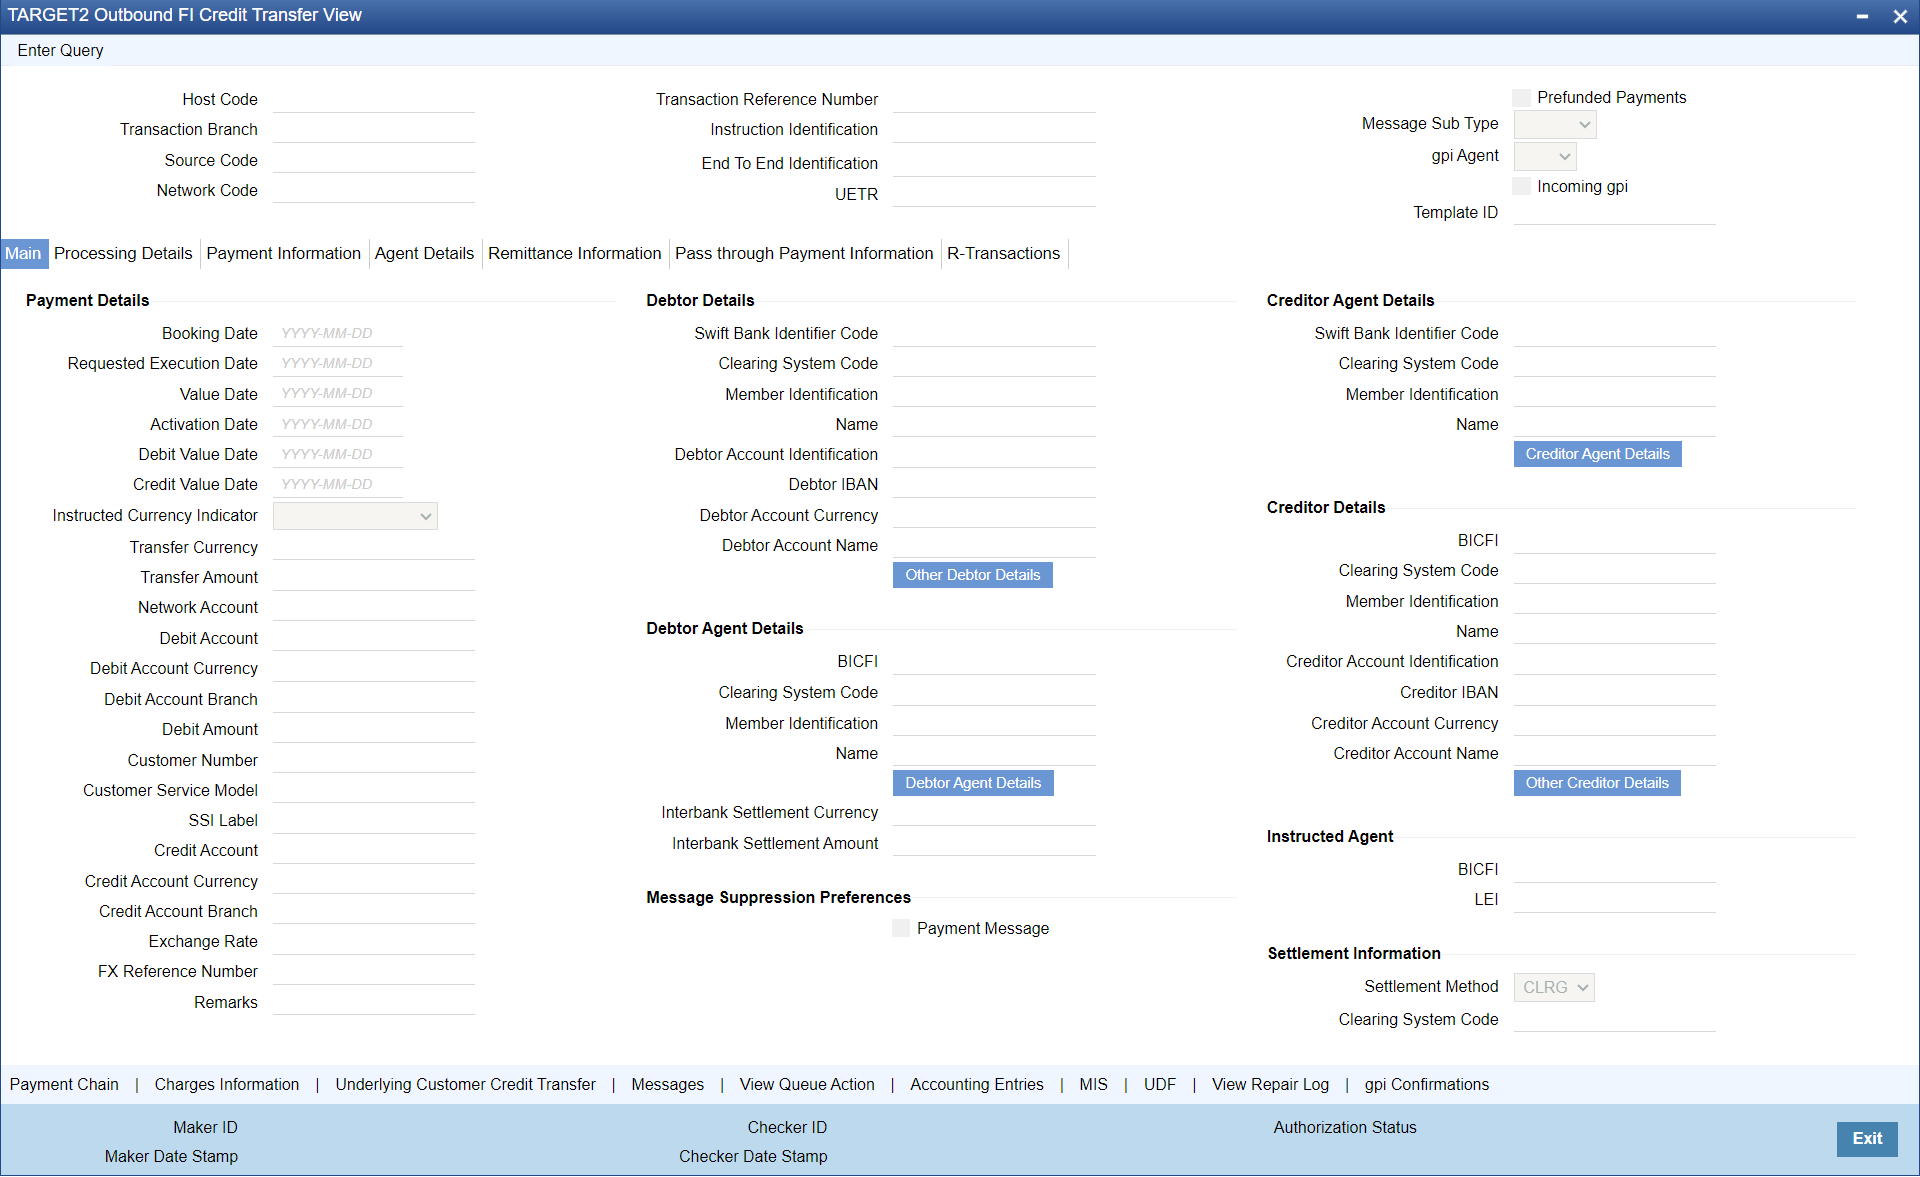Click the Creditor Agent Details button
This screenshot has height=1177, width=1920.
pos(1598,454)
